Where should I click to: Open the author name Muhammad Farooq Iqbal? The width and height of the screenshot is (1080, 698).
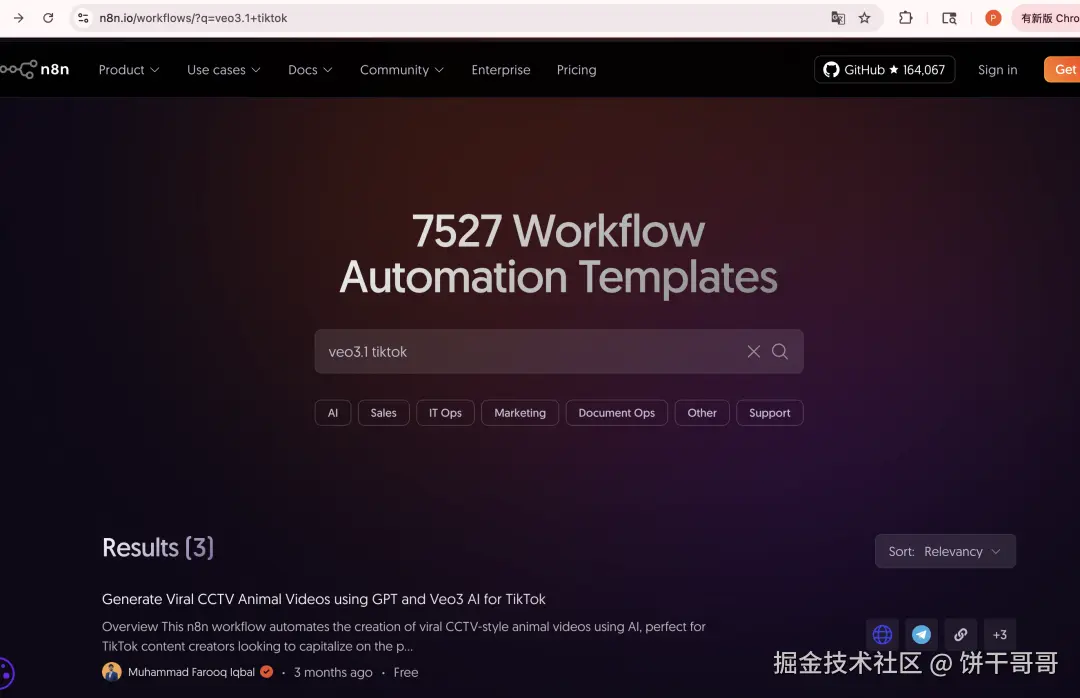click(x=191, y=672)
